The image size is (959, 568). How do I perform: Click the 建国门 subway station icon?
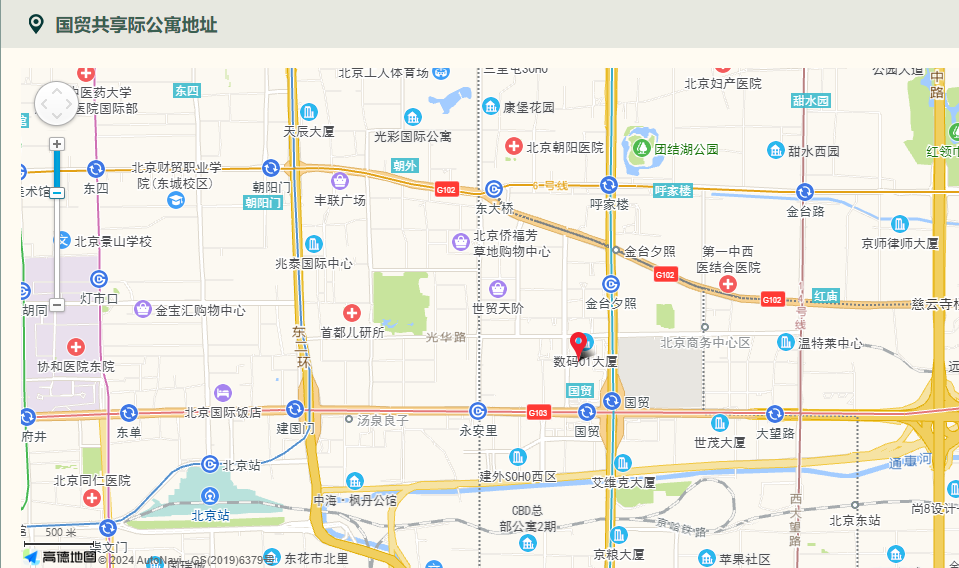(295, 408)
